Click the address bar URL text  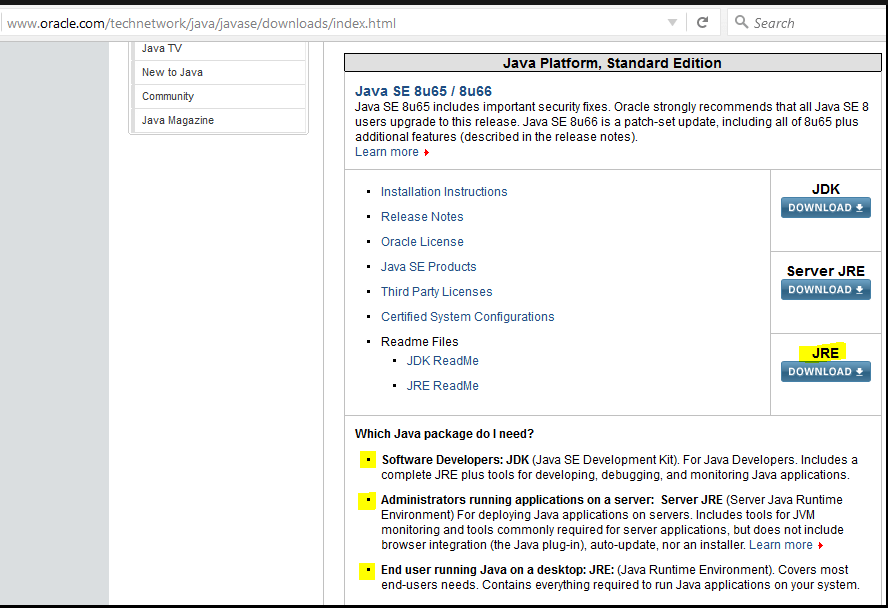200,23
